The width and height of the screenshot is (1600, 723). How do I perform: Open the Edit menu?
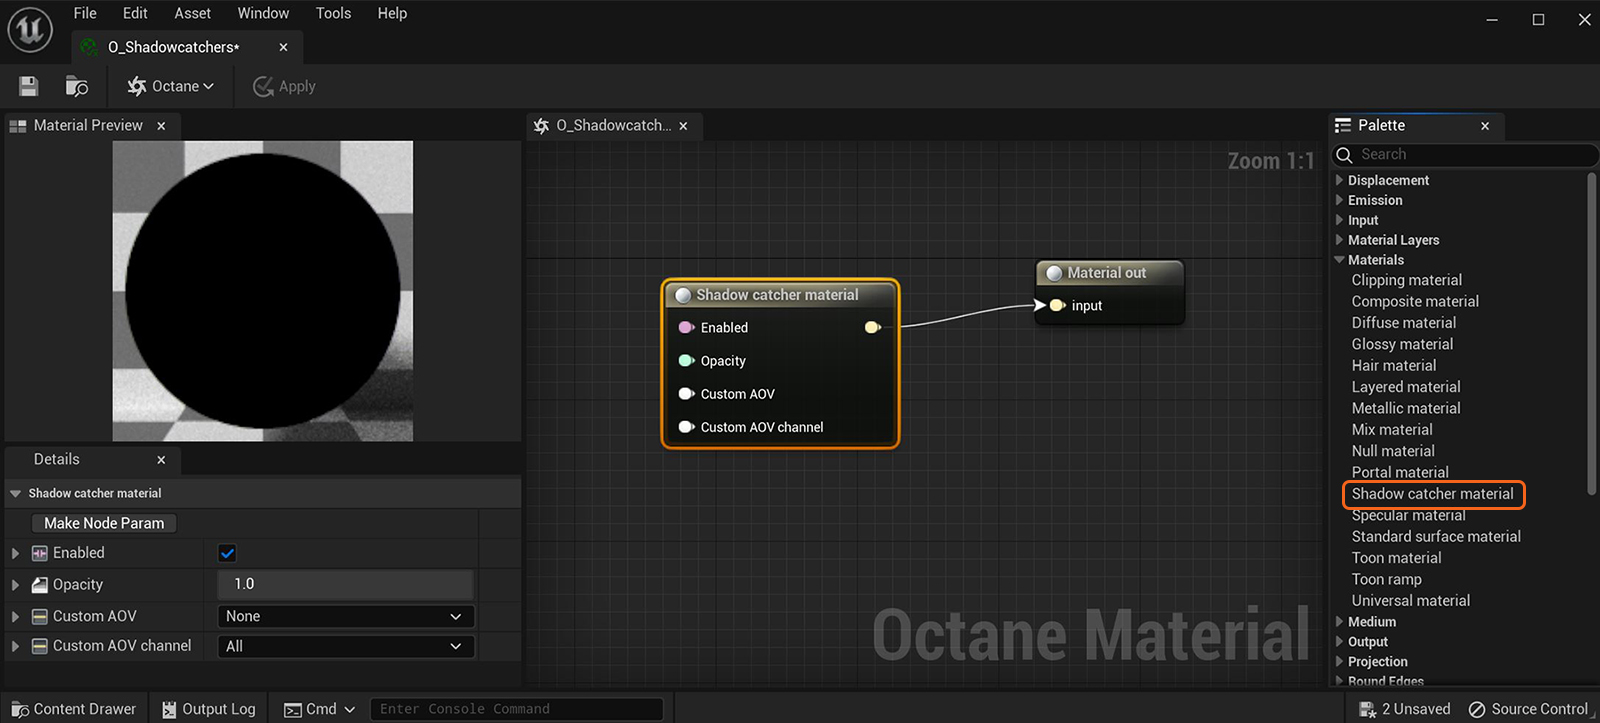point(135,13)
